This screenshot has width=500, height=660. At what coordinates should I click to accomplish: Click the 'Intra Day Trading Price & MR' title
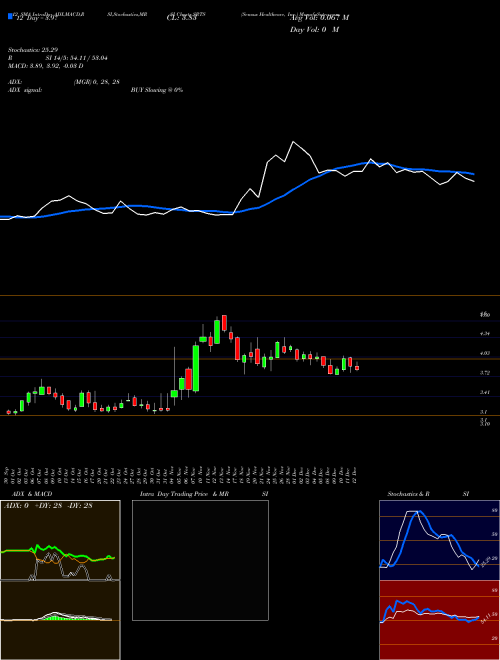click(x=185, y=494)
